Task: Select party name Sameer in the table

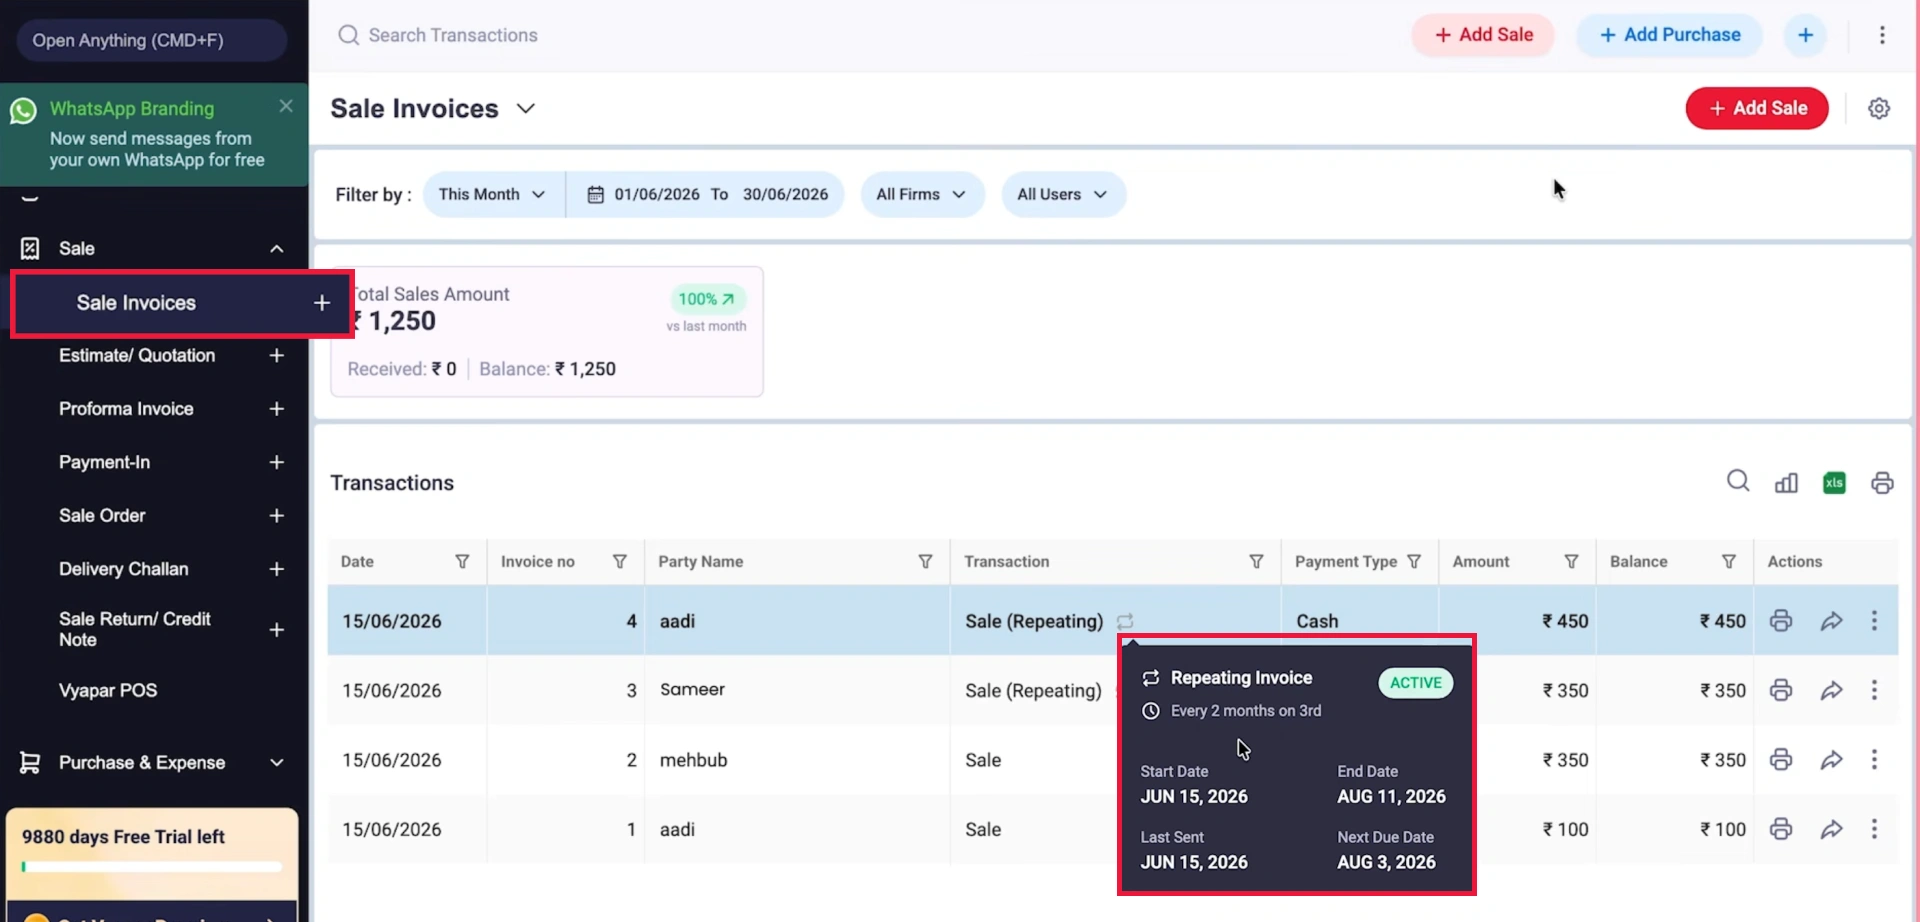Action: (x=692, y=689)
